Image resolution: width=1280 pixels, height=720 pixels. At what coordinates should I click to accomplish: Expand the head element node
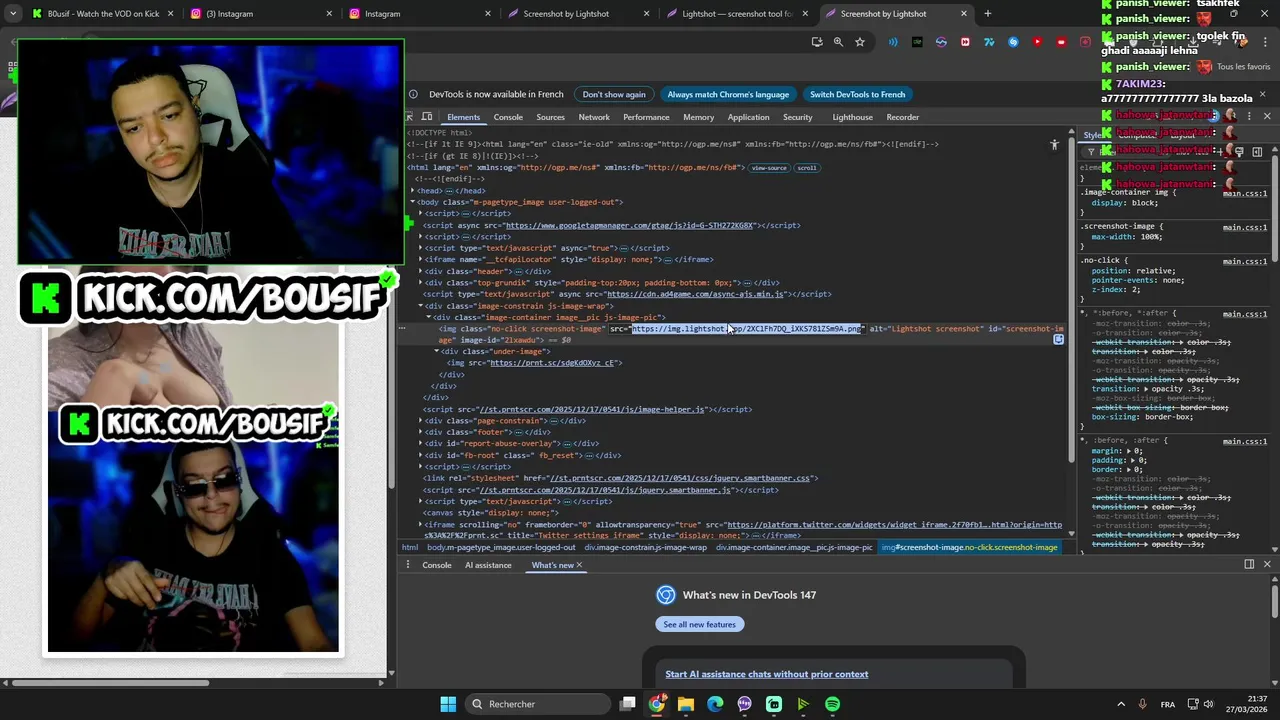(x=412, y=190)
